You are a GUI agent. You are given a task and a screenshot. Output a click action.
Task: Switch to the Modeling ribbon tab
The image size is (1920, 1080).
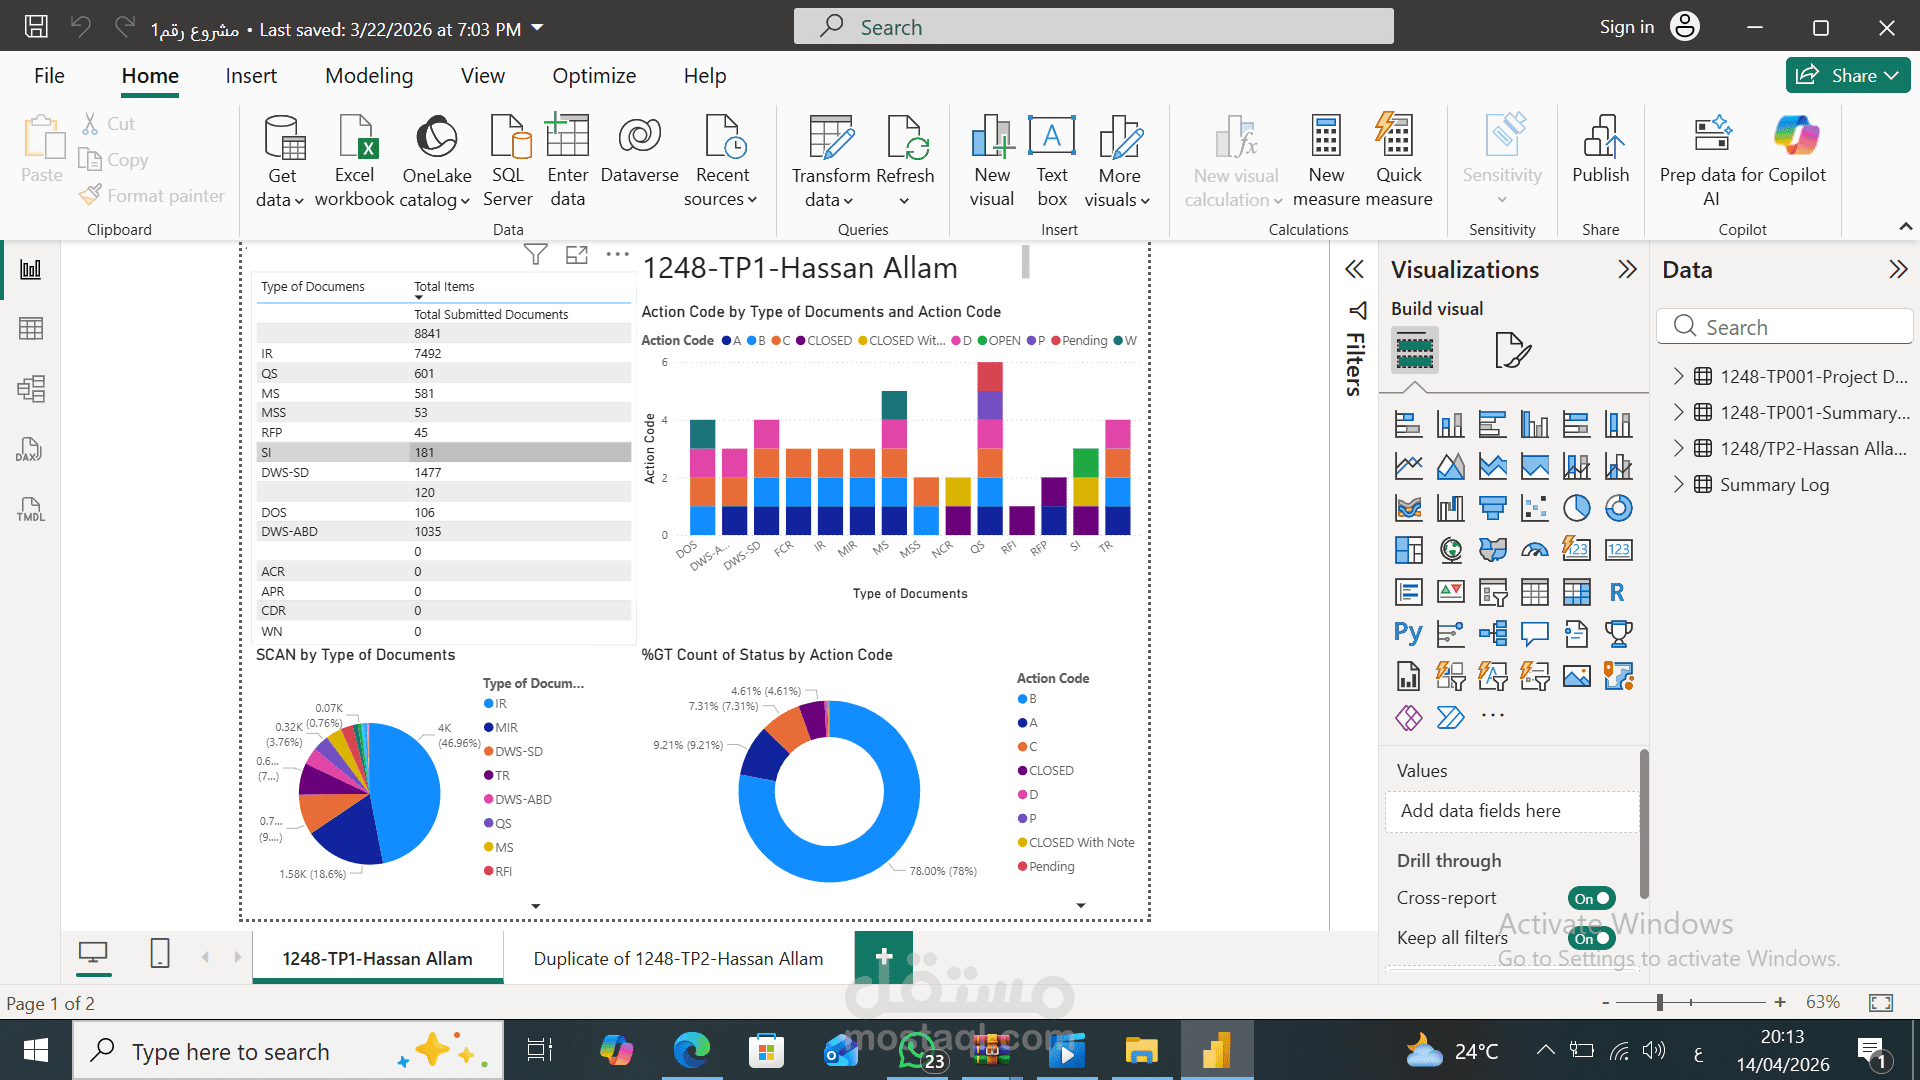pyautogui.click(x=369, y=76)
